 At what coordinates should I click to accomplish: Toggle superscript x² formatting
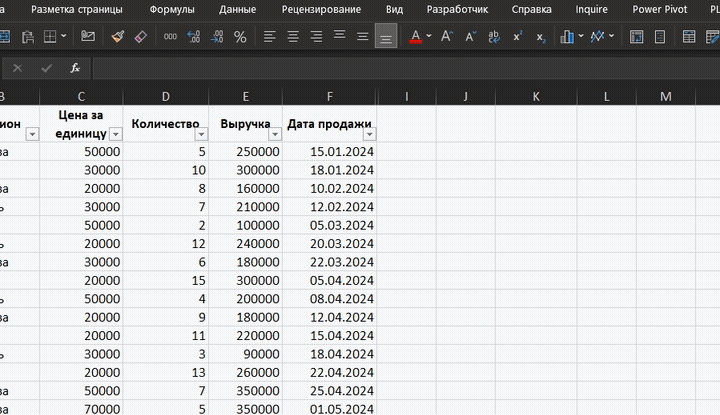click(518, 36)
